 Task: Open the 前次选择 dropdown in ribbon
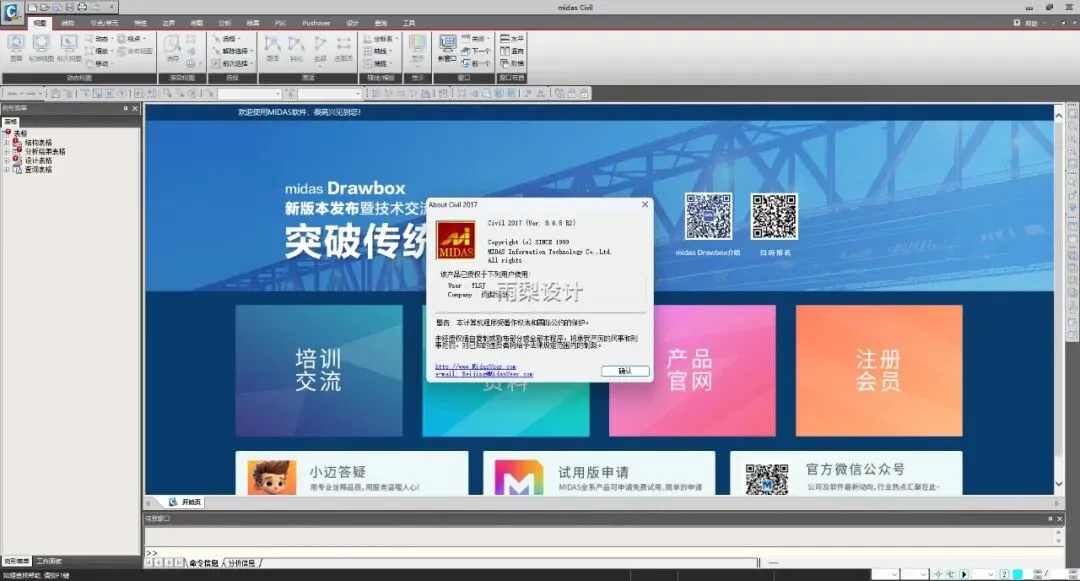[x=233, y=63]
